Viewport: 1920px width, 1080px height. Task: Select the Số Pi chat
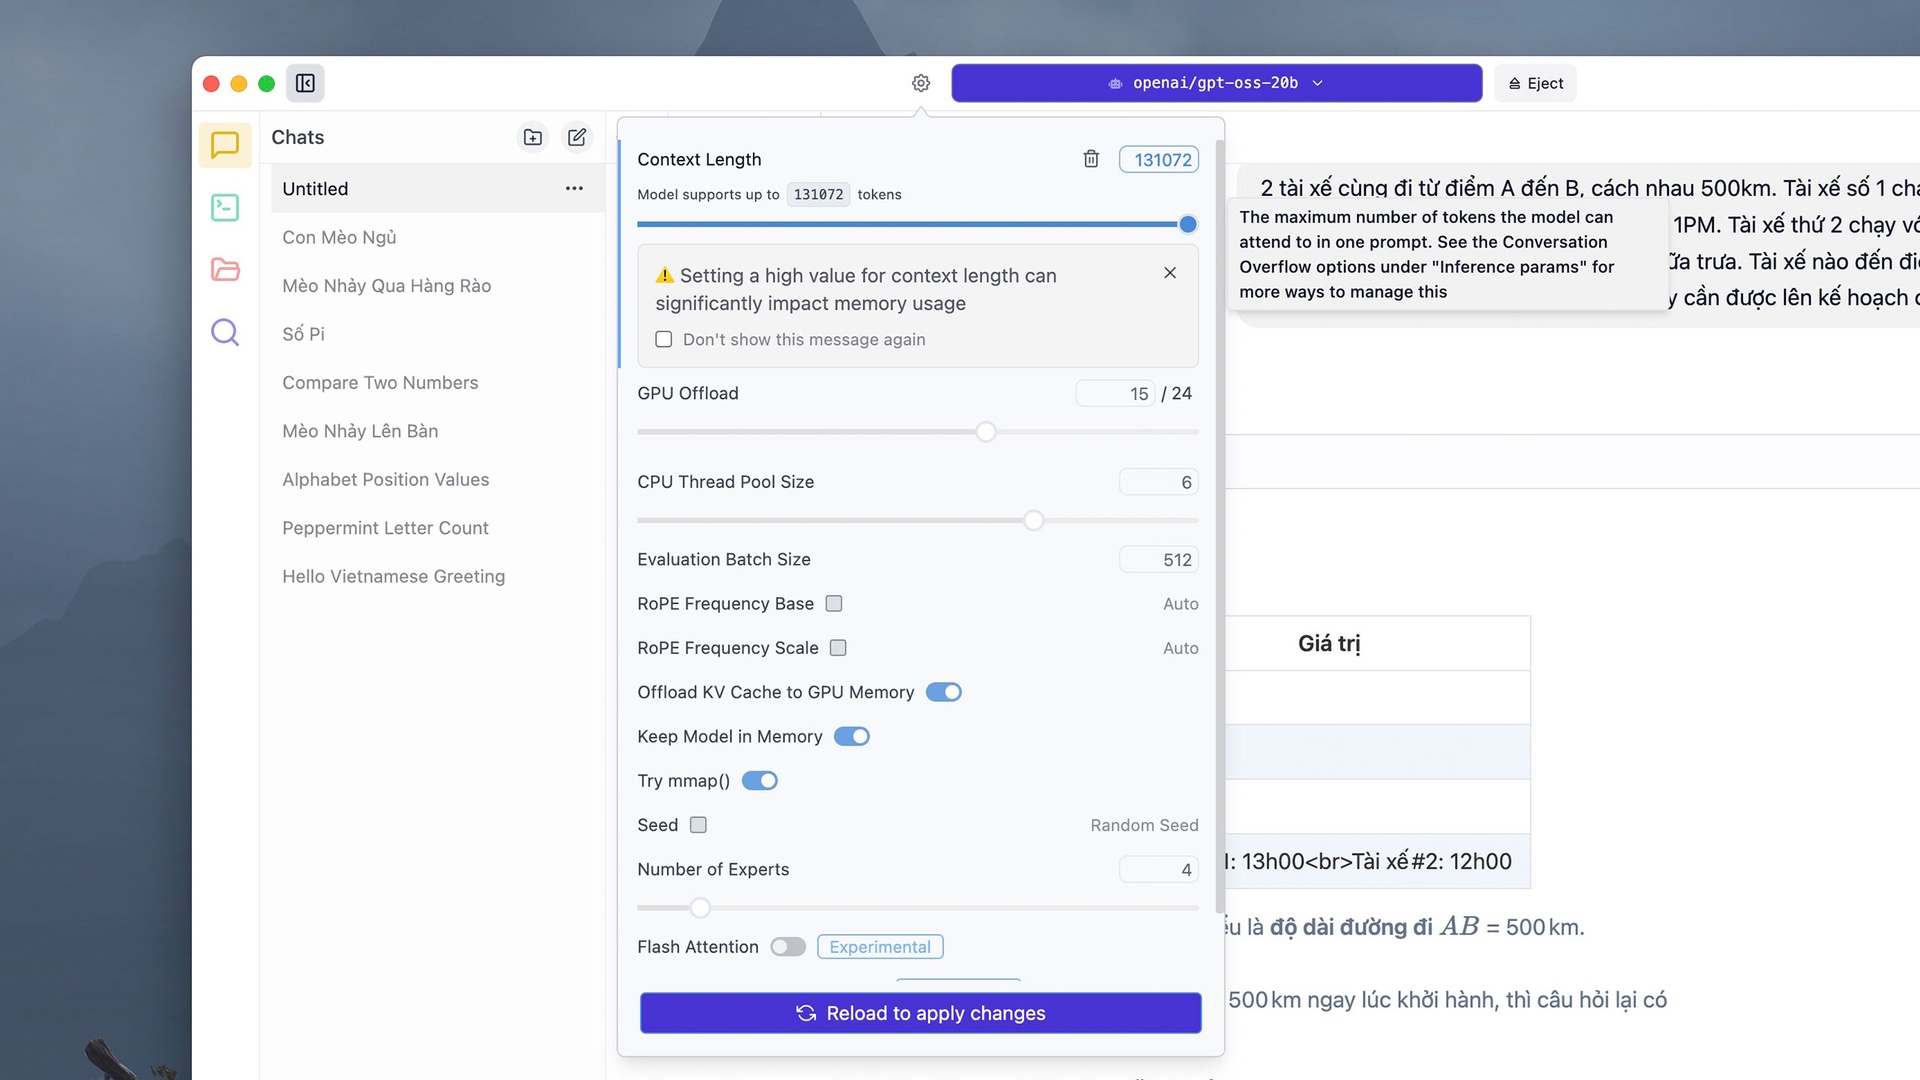(x=304, y=334)
